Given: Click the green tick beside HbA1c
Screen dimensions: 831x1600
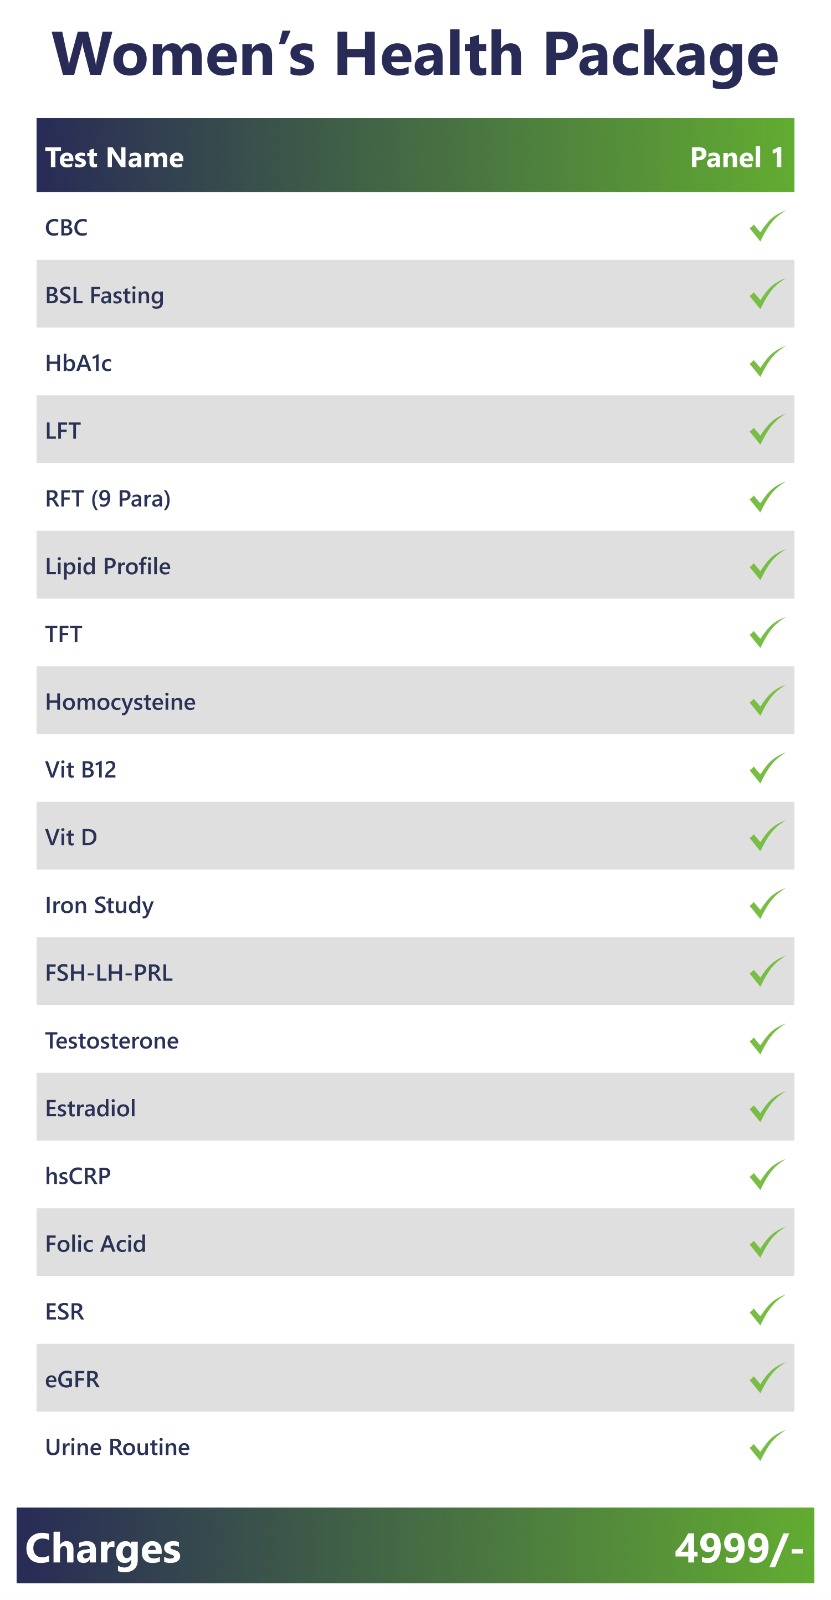Looking at the screenshot, I should pos(766,362).
